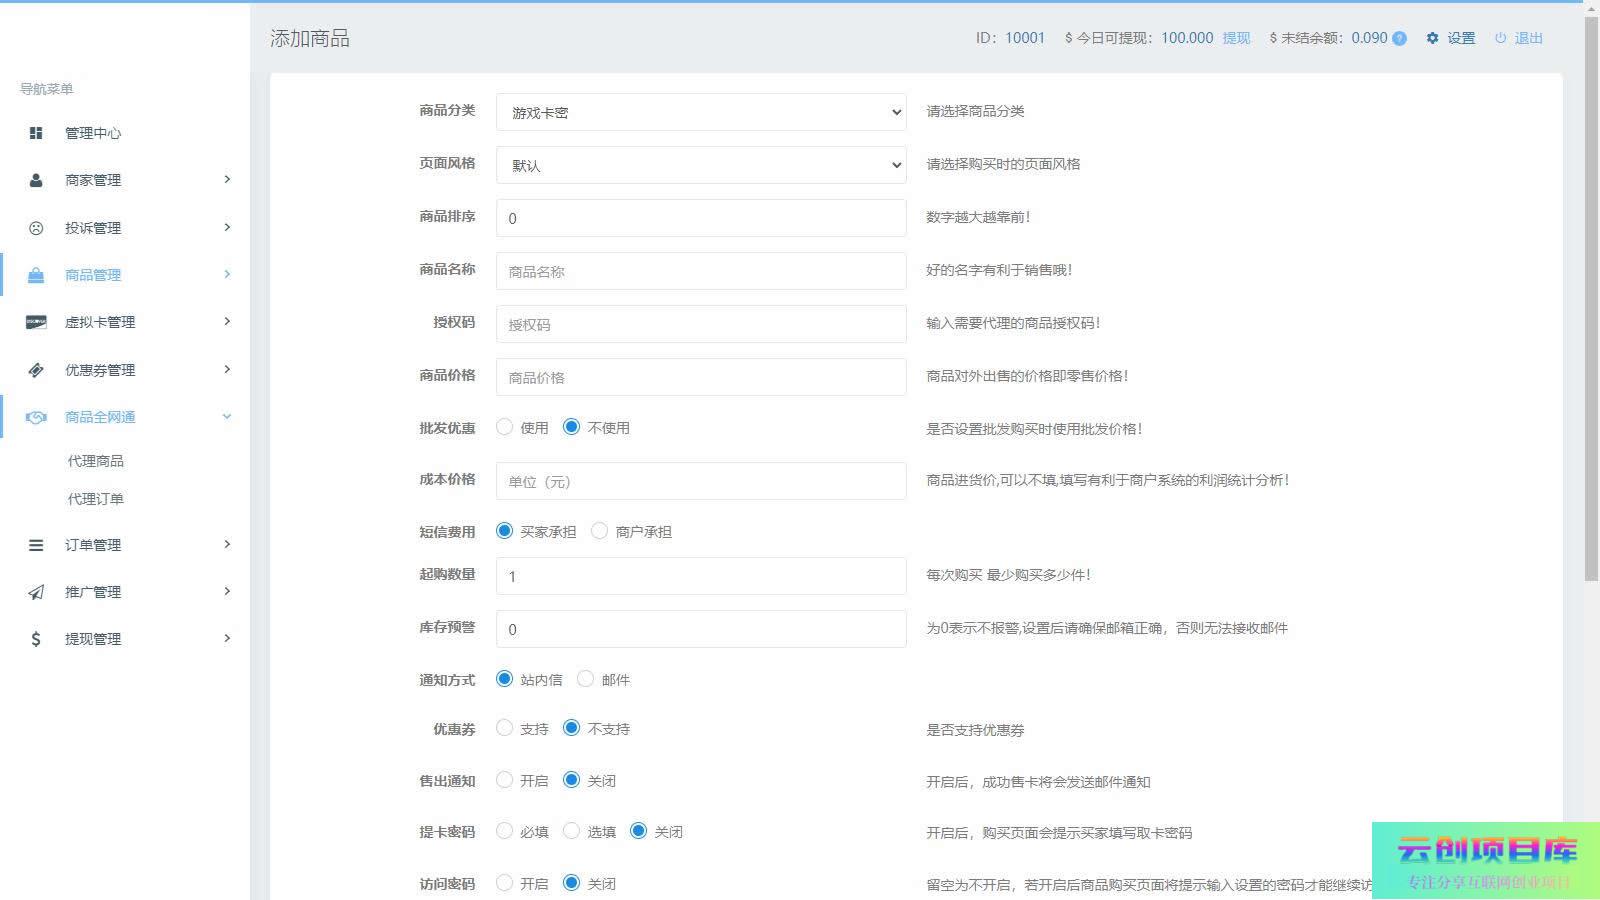Click the 推广管理 paper plane icon

pos(36,592)
